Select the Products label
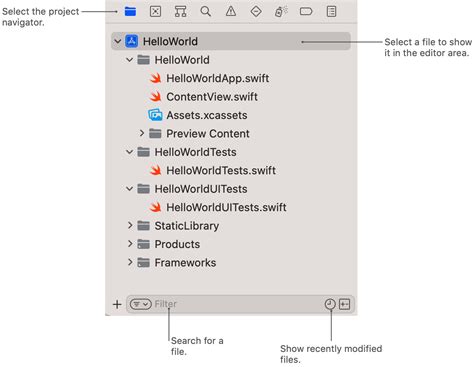 [177, 244]
